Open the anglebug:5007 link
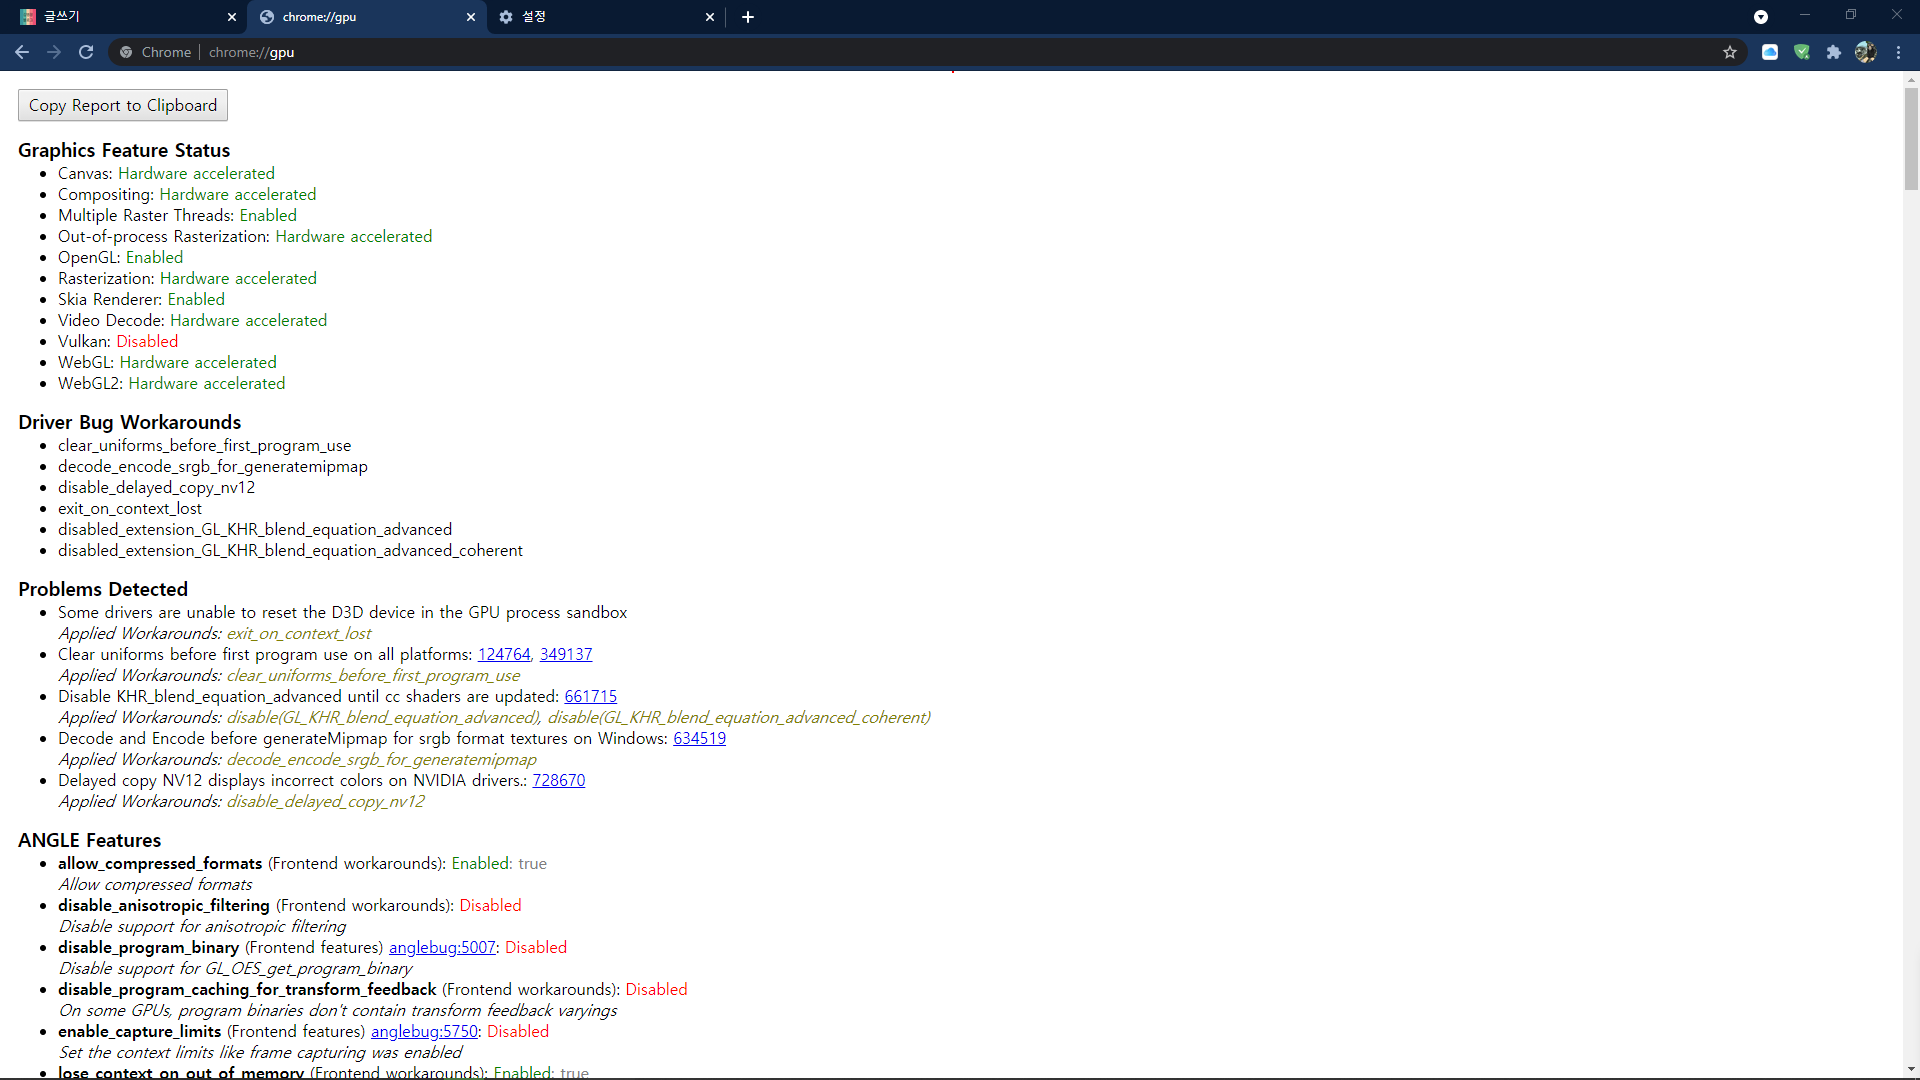1920x1080 pixels. tap(442, 947)
